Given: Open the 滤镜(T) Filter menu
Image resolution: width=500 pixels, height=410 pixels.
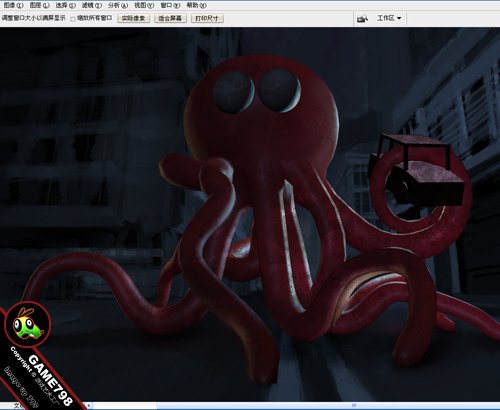Looking at the screenshot, I should [x=92, y=5].
